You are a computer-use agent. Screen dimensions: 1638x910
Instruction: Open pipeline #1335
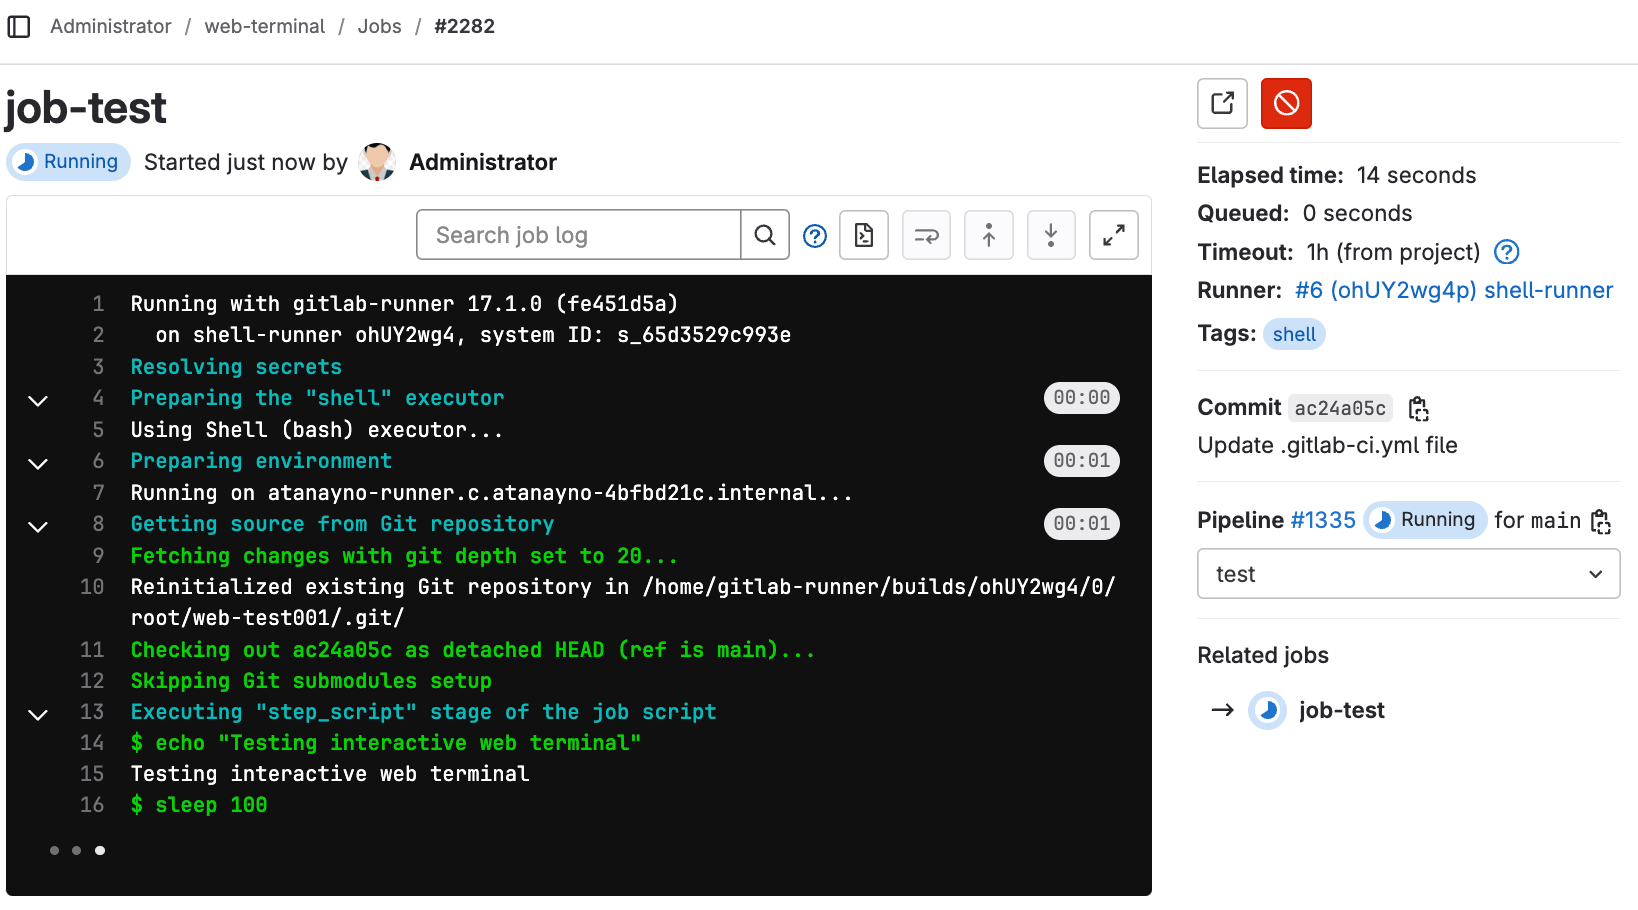click(1325, 520)
